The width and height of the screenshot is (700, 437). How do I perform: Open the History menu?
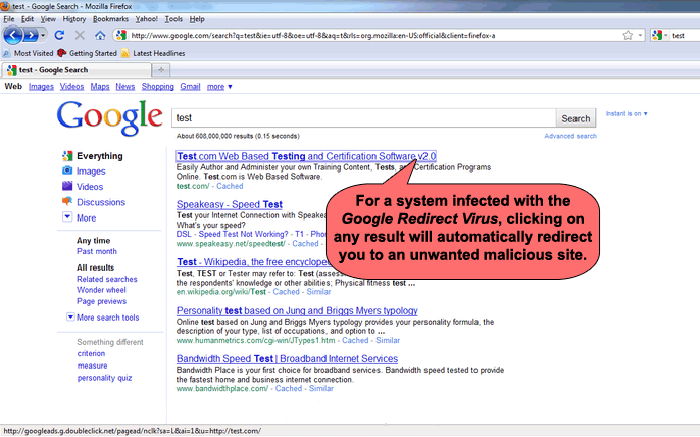(x=74, y=18)
